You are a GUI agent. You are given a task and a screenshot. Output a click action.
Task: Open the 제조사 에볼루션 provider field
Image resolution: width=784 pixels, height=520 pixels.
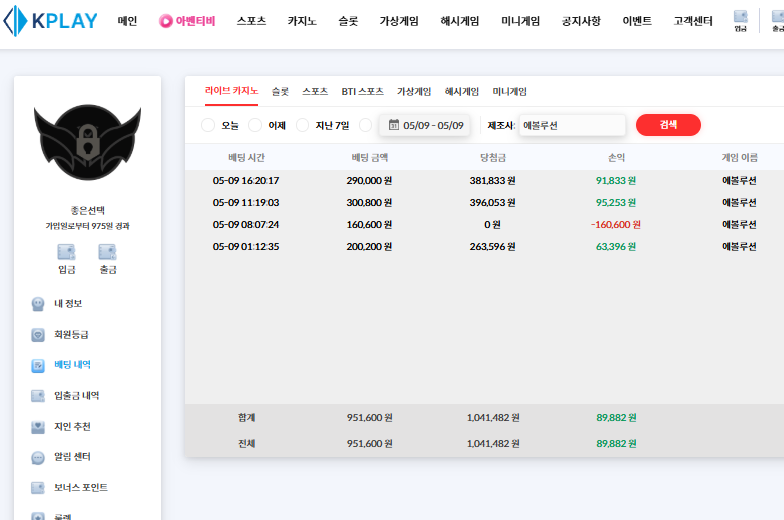(572, 125)
